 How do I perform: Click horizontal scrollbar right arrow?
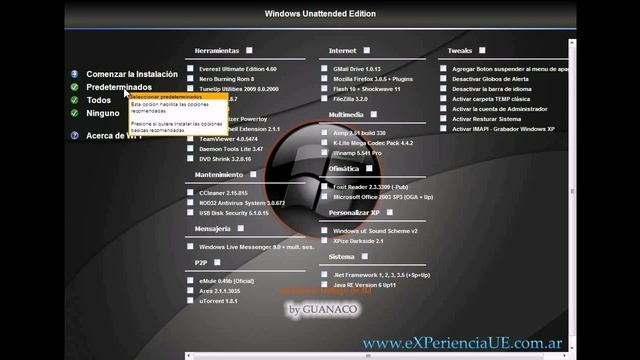pyautogui.click(x=564, y=356)
